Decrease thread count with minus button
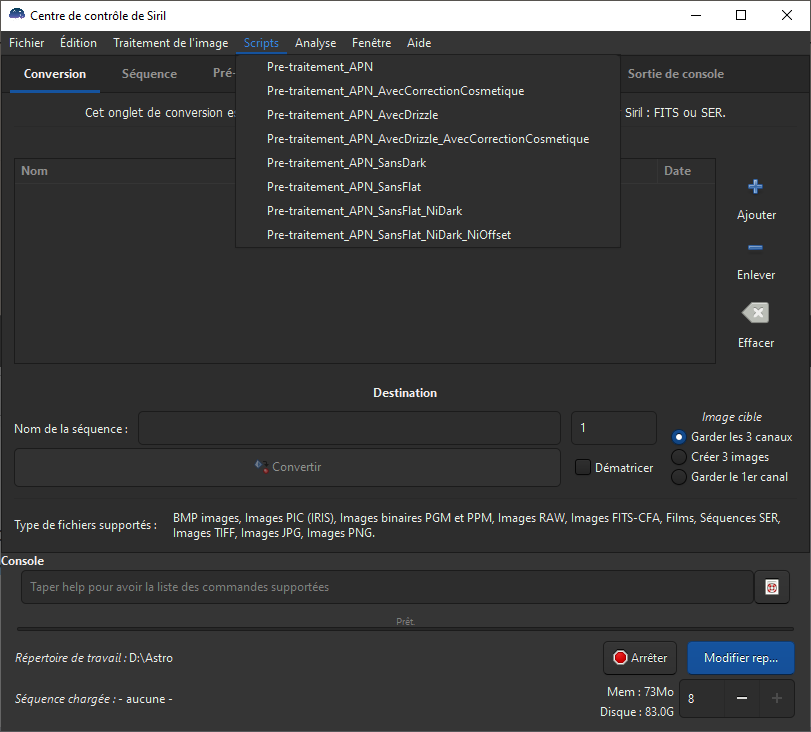811x732 pixels. tap(742, 698)
